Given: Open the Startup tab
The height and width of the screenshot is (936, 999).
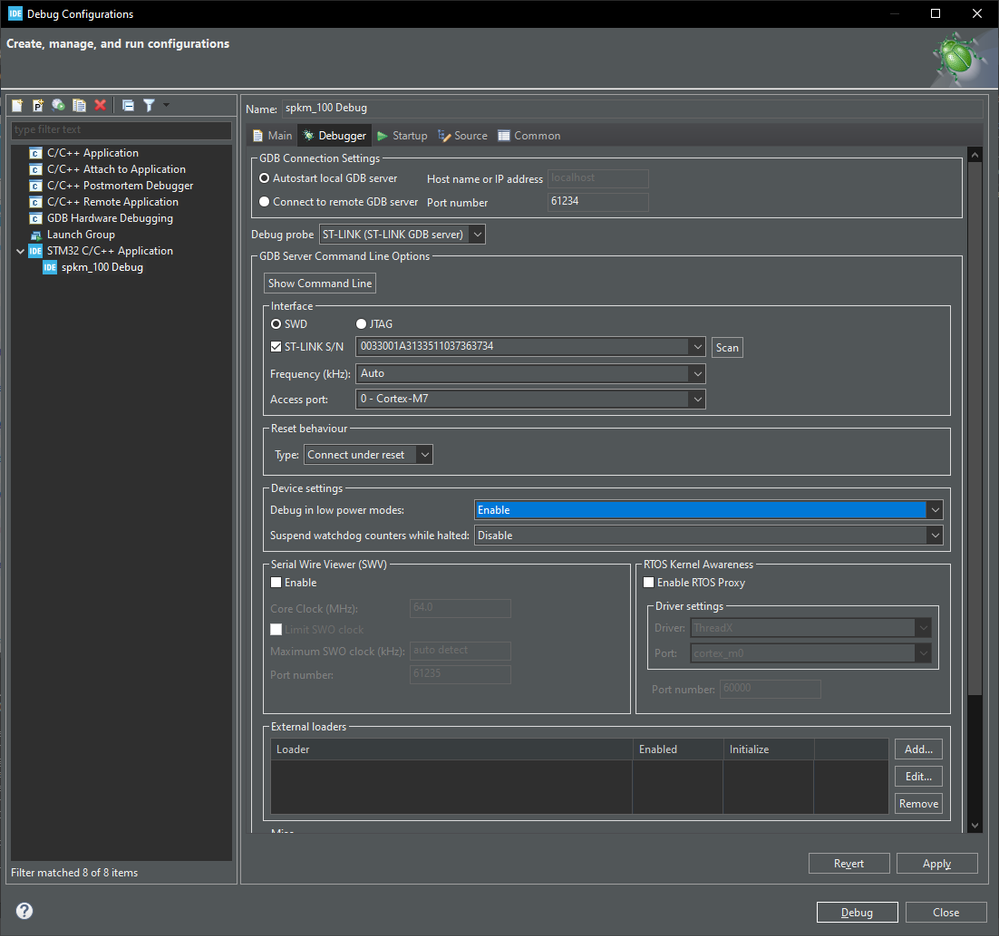Looking at the screenshot, I should point(403,136).
